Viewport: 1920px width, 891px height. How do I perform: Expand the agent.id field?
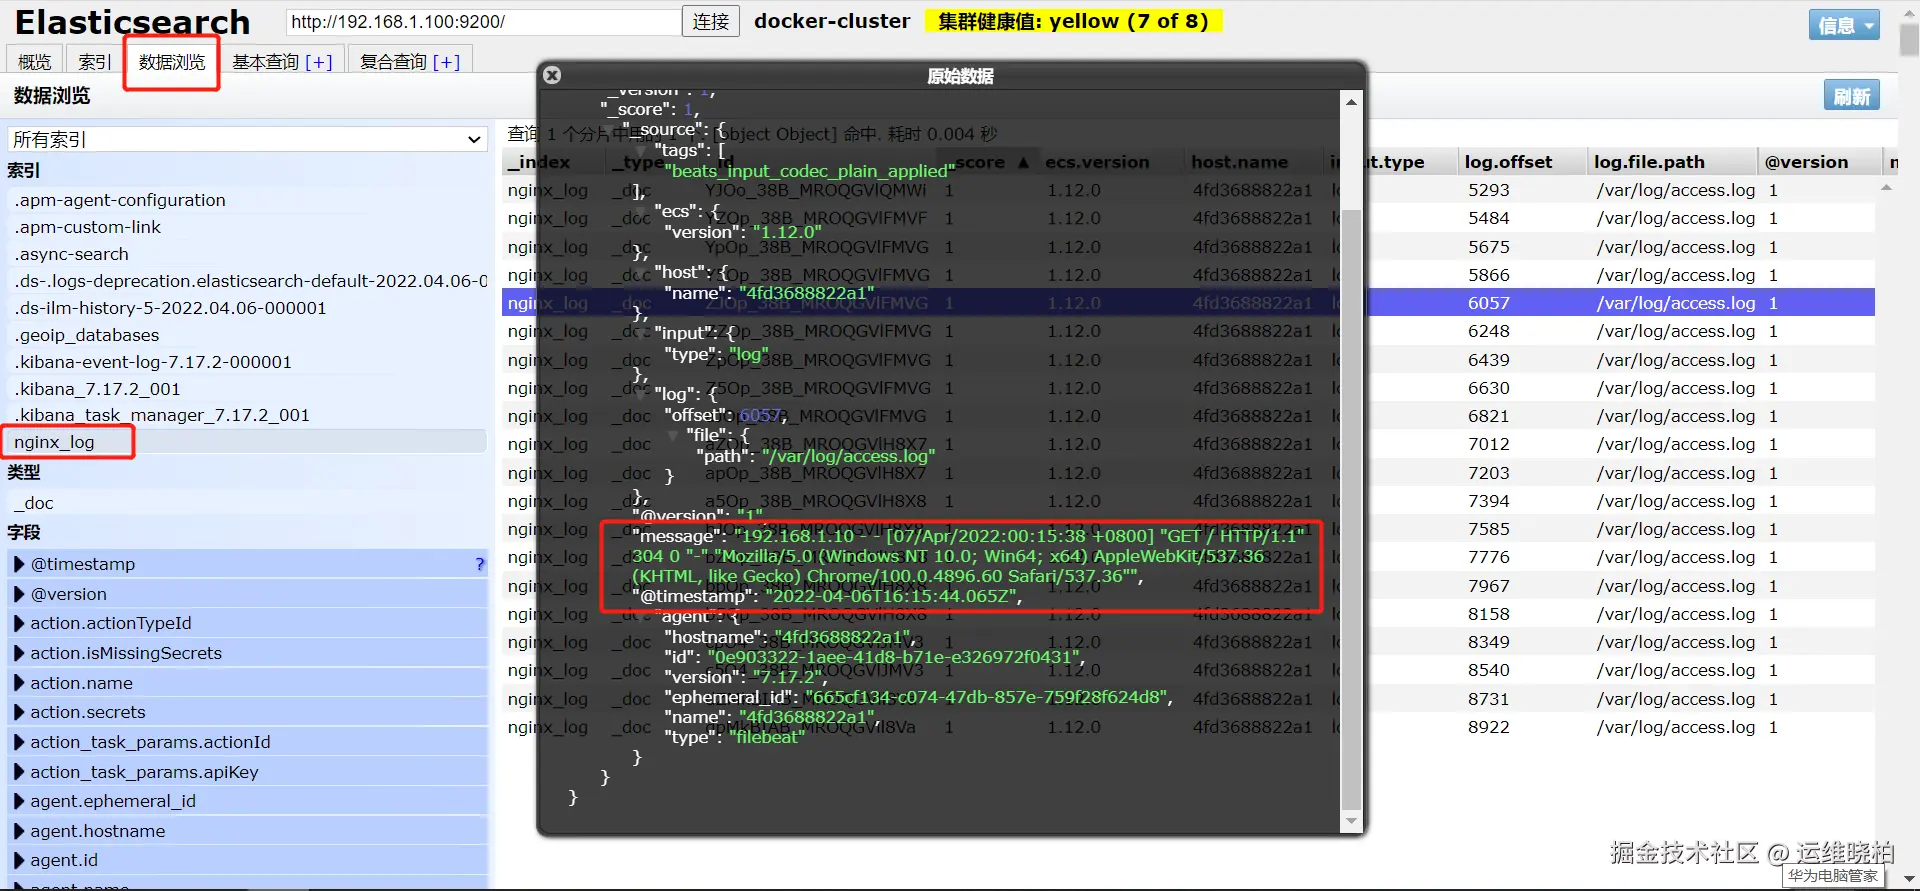click(x=19, y=860)
